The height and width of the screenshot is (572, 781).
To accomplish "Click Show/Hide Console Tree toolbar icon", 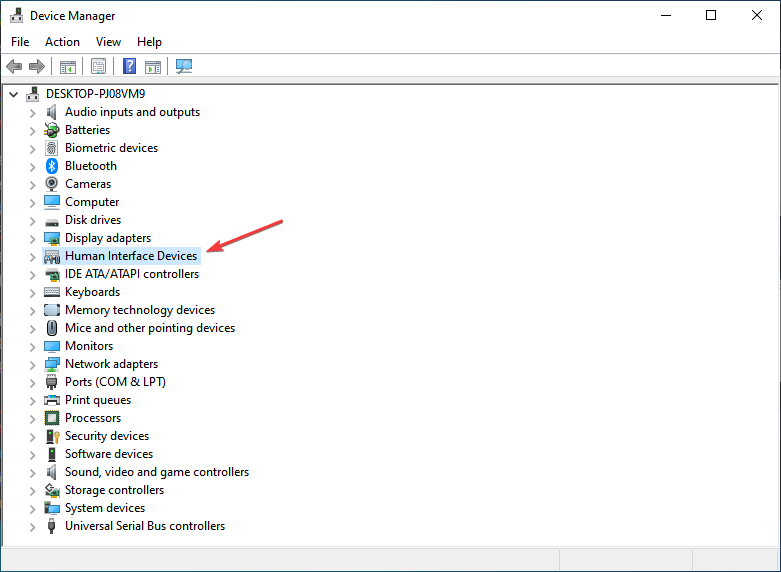I will click(x=68, y=66).
